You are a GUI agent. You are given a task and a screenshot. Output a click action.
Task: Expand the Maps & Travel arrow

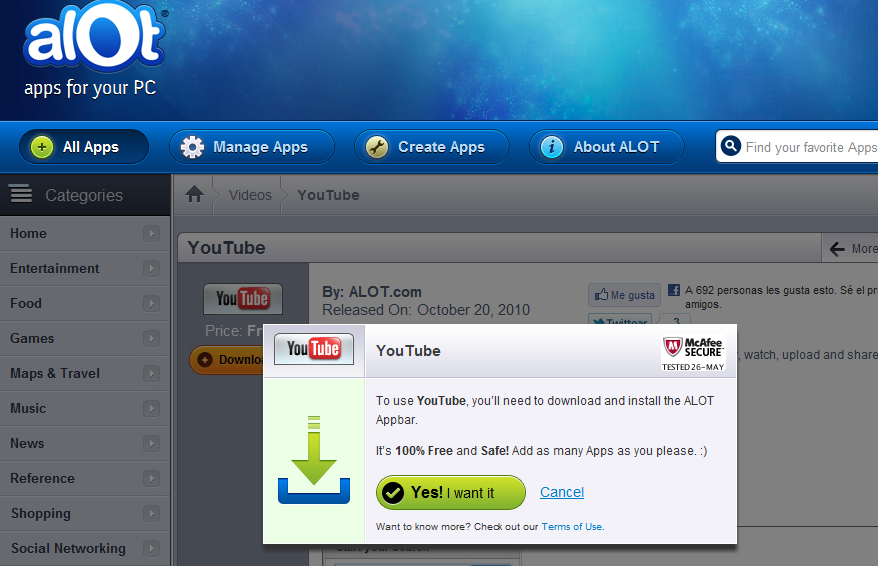pyautogui.click(x=151, y=373)
